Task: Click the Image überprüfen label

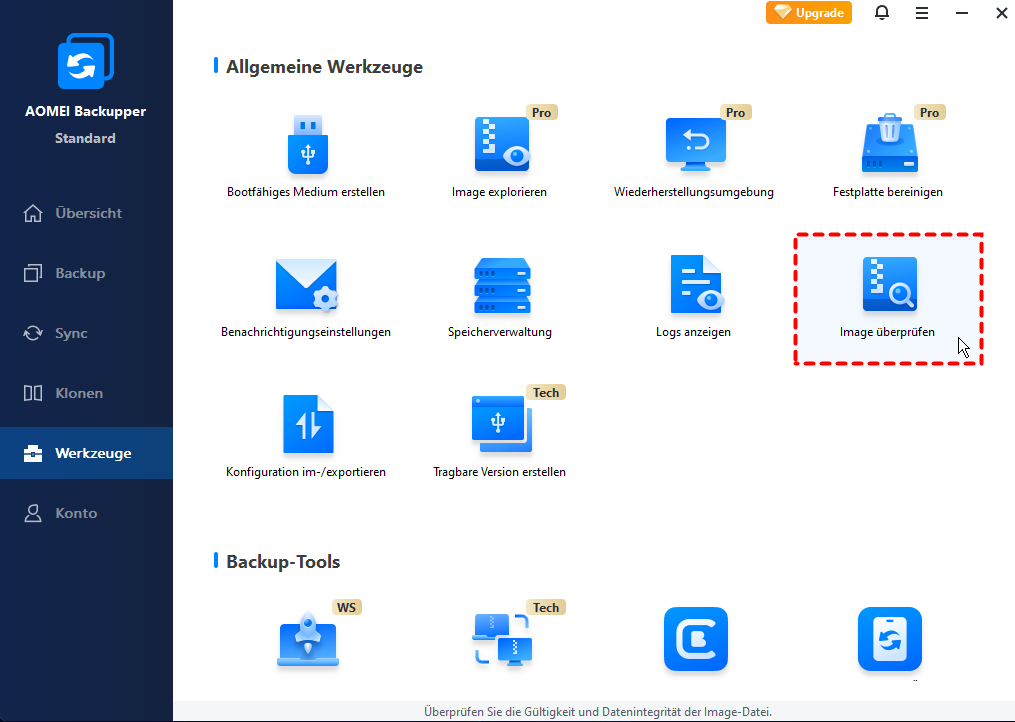Action: tap(887, 332)
